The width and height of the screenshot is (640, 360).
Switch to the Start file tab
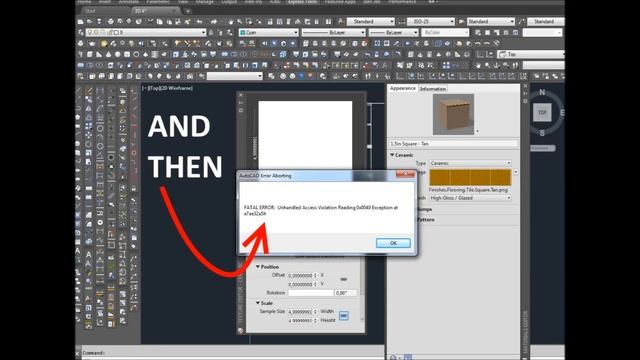(91, 11)
